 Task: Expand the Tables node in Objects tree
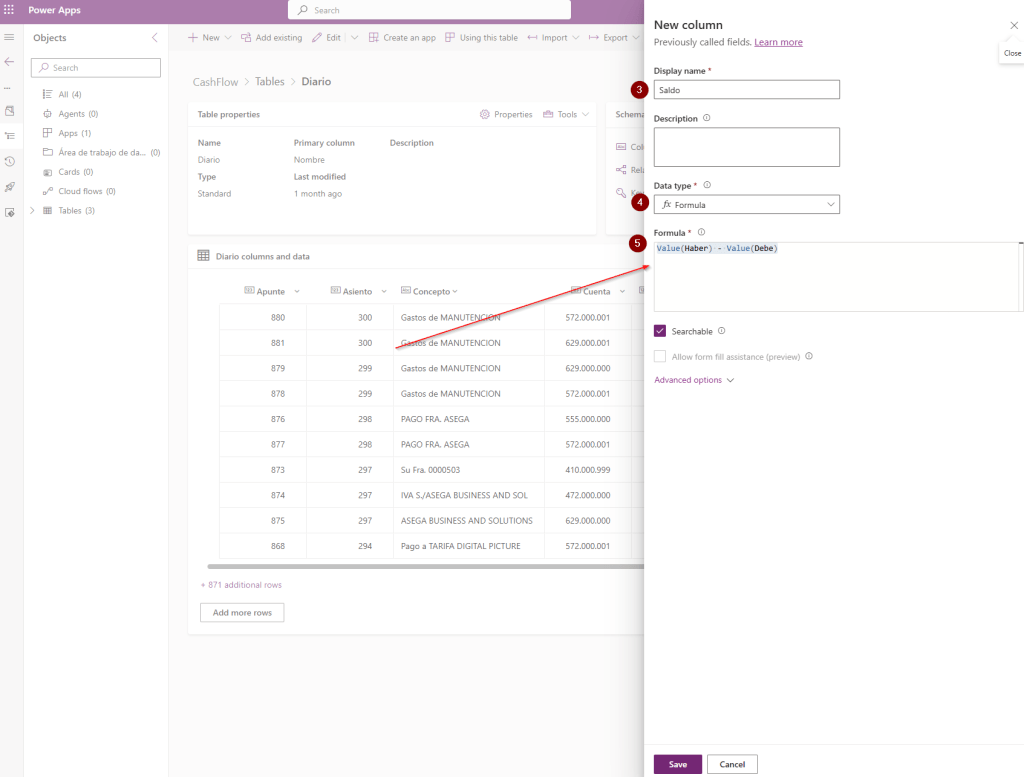pos(33,211)
